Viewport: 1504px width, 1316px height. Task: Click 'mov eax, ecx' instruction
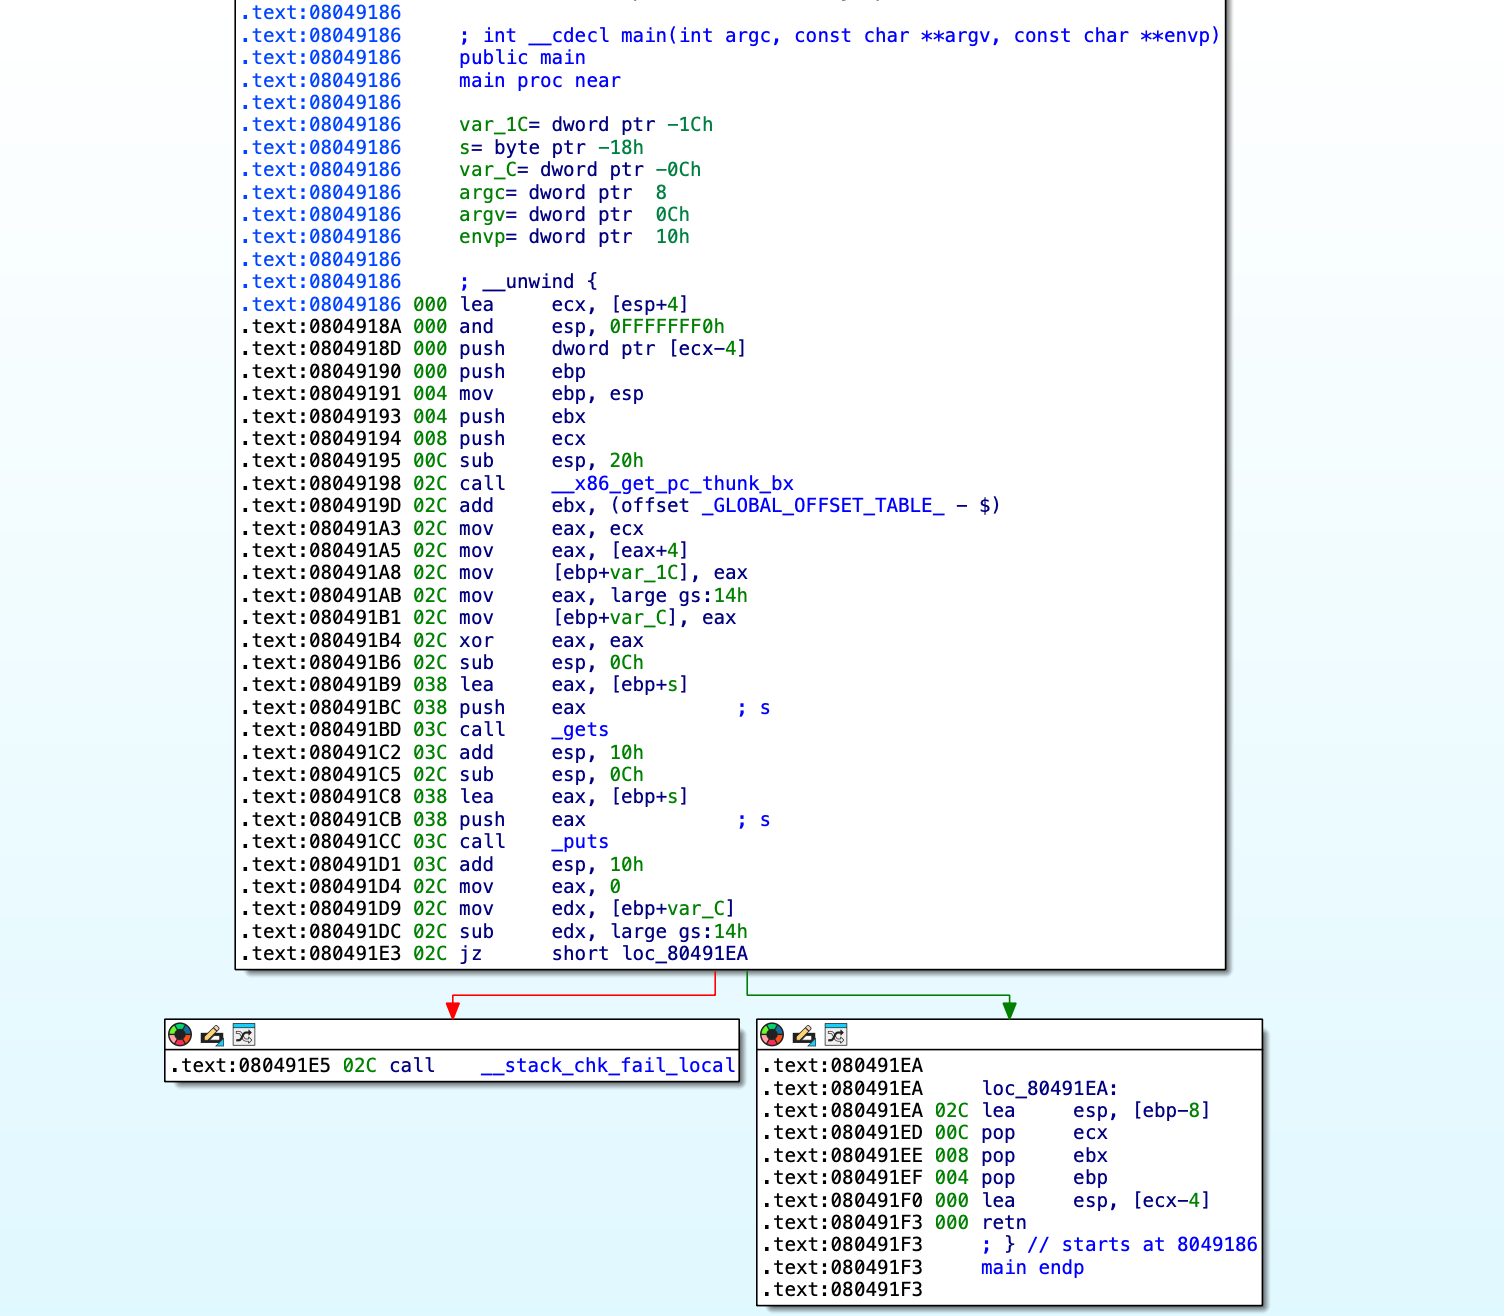[x=552, y=529]
